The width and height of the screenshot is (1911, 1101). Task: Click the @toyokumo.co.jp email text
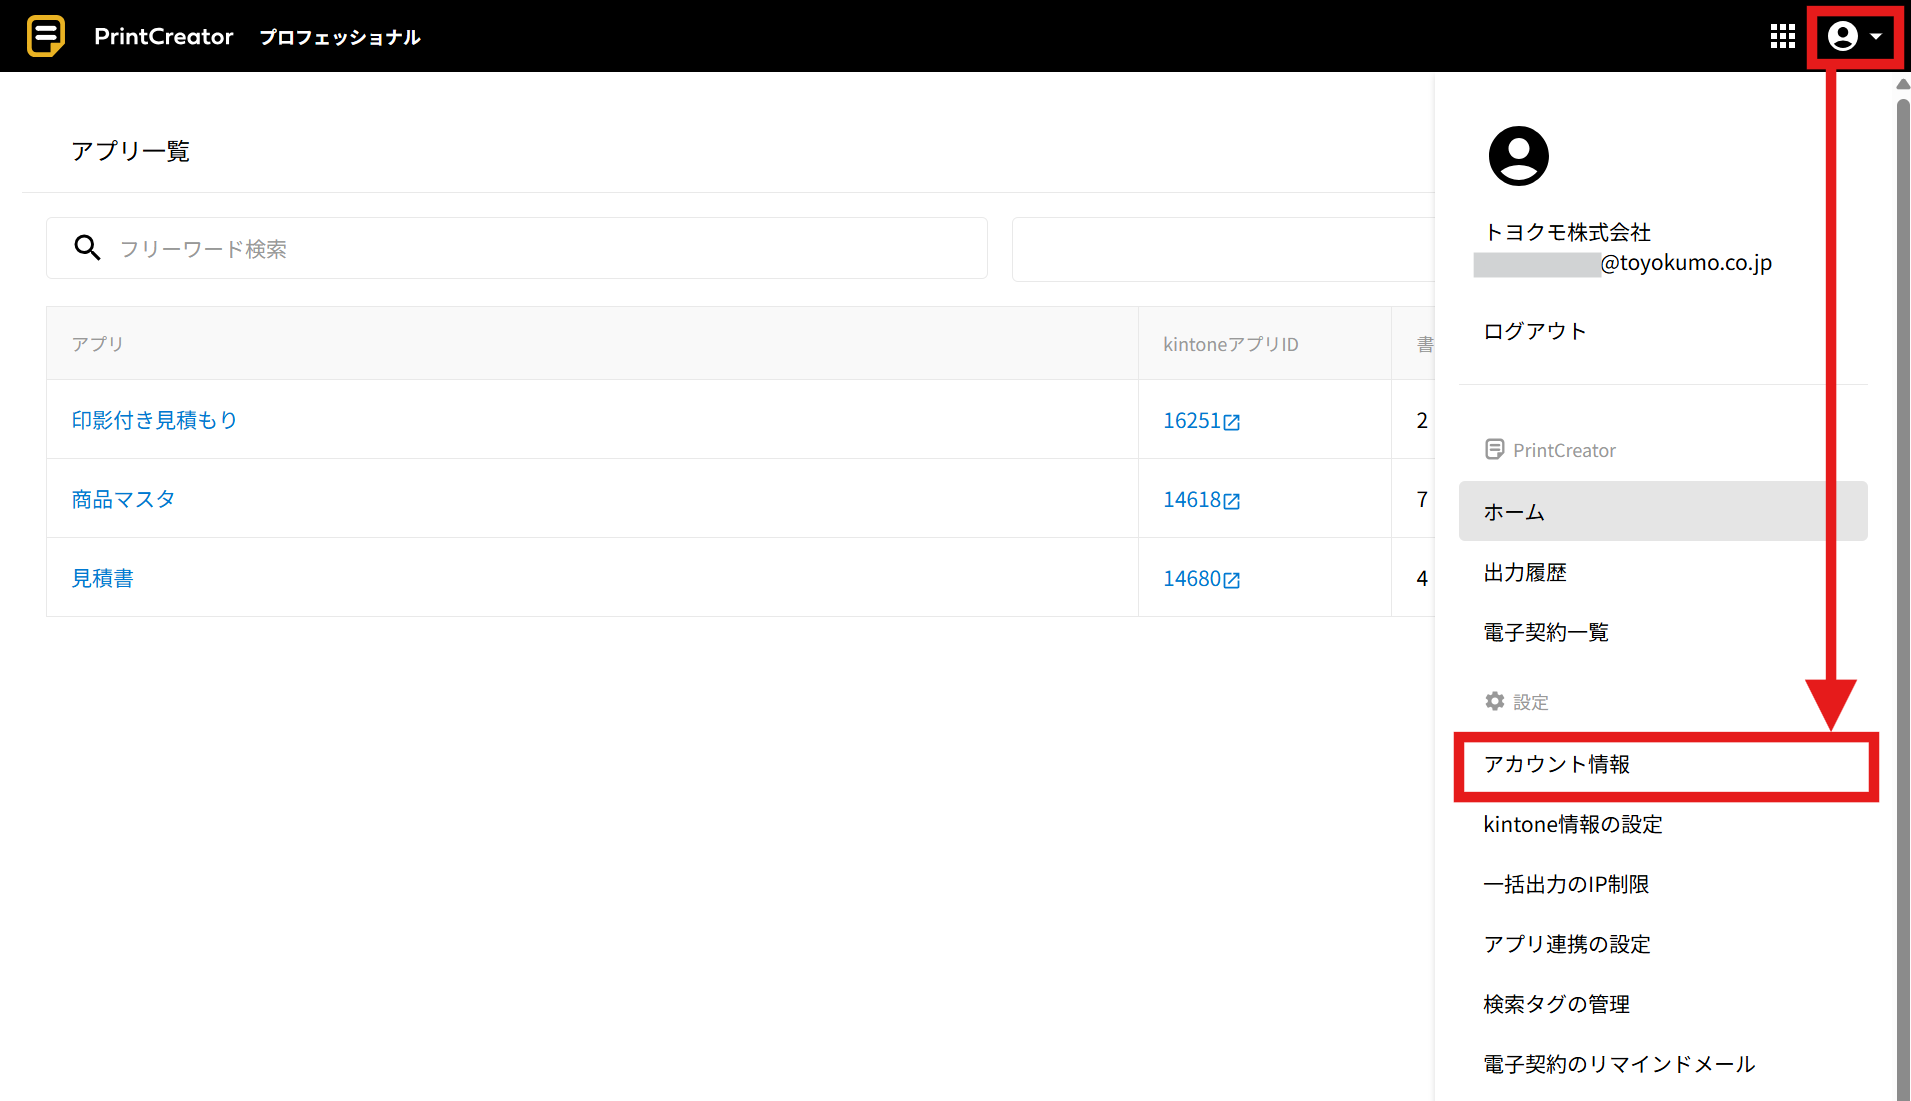[1686, 263]
